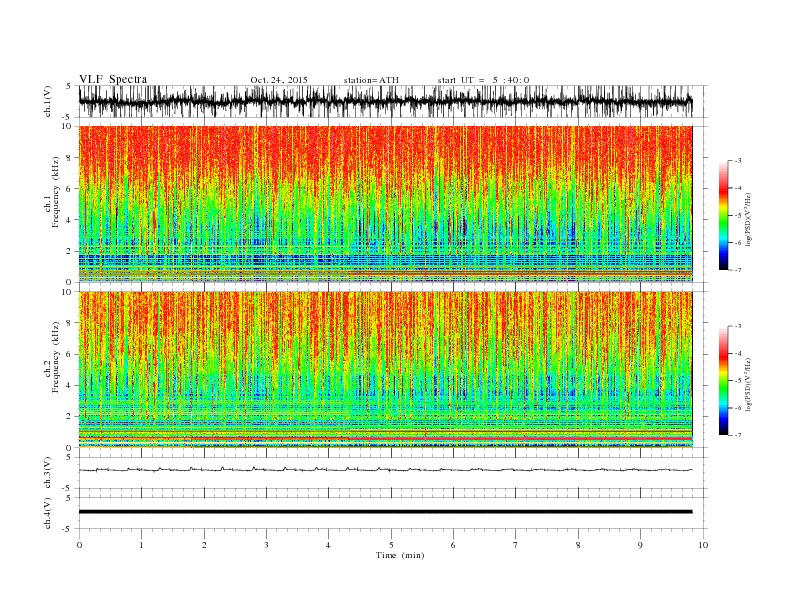Click the "station=ATH" header label

(371, 80)
